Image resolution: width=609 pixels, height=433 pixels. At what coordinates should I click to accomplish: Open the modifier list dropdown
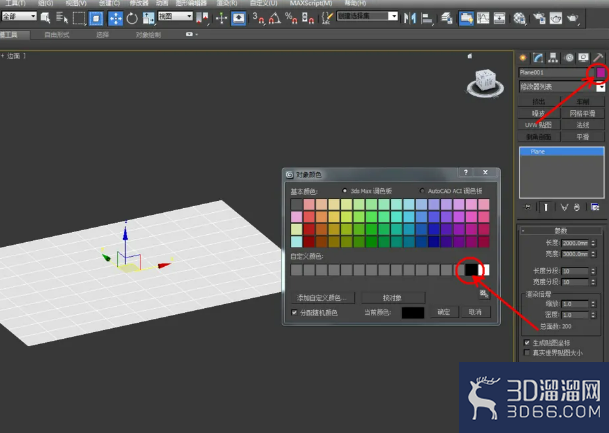click(562, 87)
